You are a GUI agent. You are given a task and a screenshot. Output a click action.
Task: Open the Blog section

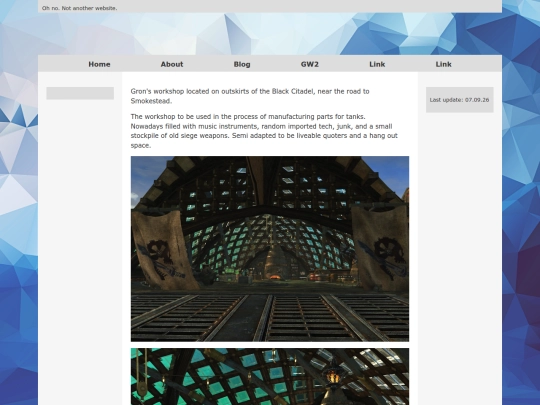click(x=242, y=64)
